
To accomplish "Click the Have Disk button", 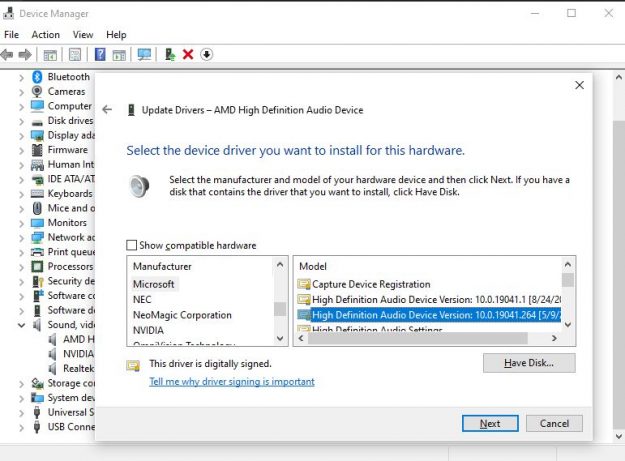I will pos(529,363).
